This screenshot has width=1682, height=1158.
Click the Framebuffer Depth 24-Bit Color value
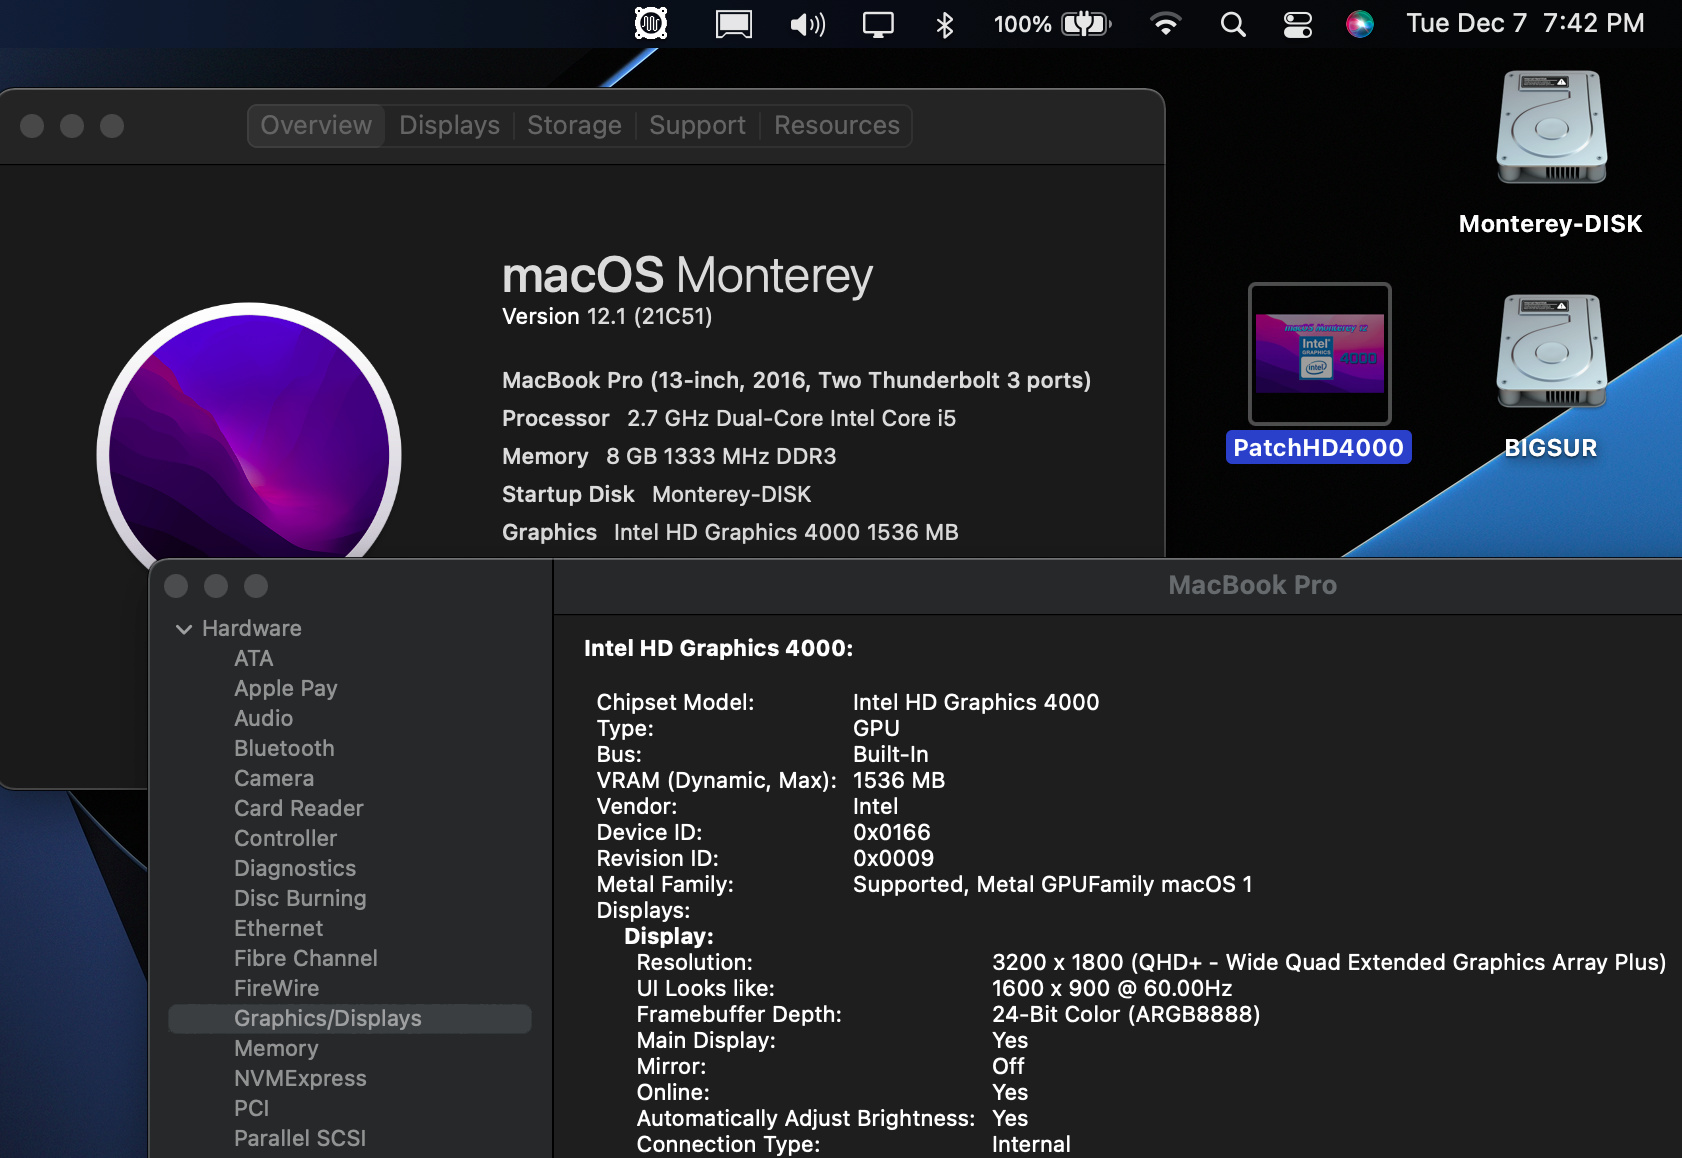point(1126,1014)
